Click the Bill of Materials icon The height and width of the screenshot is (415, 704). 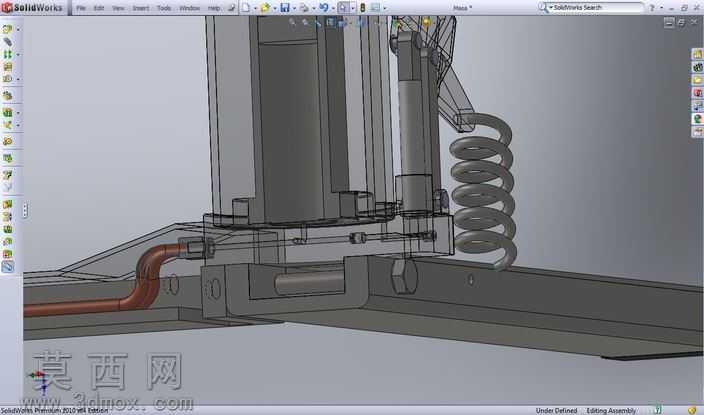pyautogui.click(x=7, y=158)
